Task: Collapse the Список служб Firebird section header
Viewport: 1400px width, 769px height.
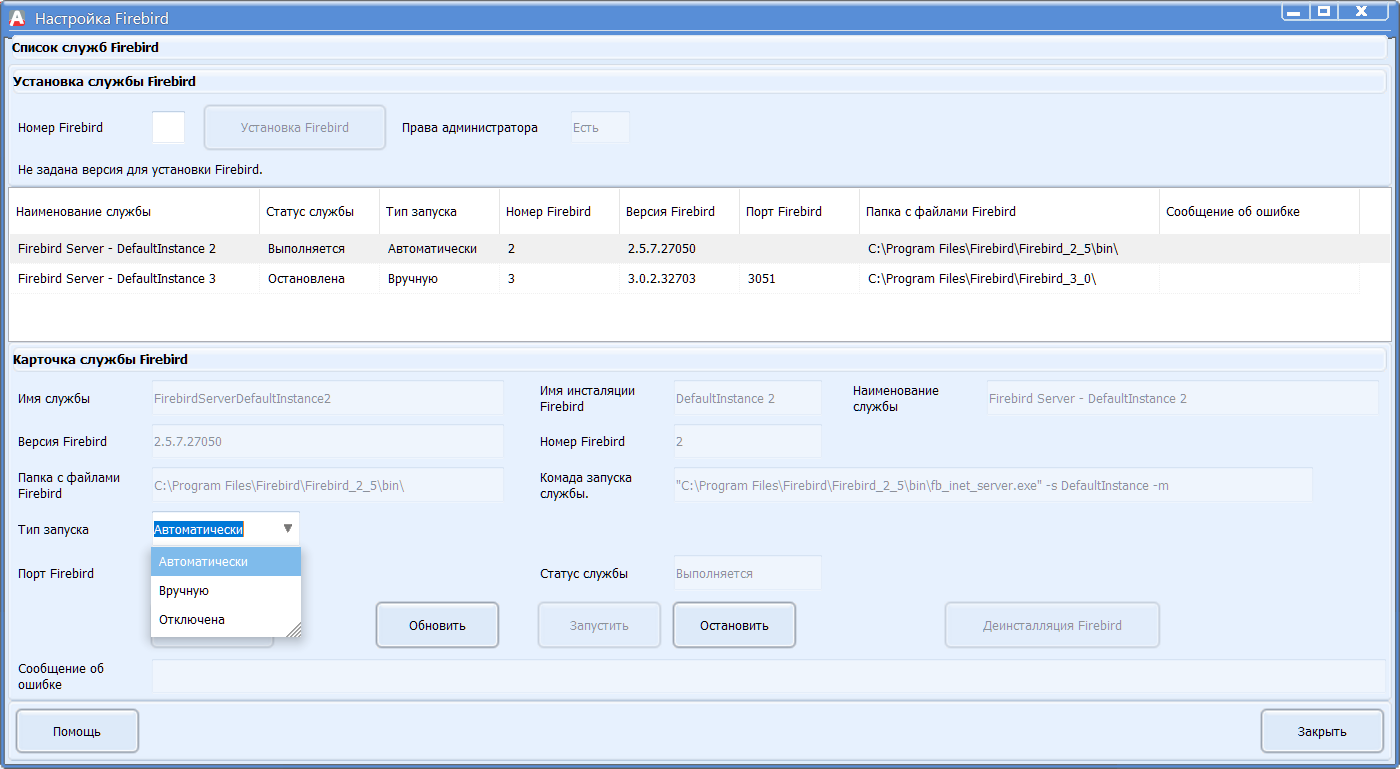Action: pos(697,47)
